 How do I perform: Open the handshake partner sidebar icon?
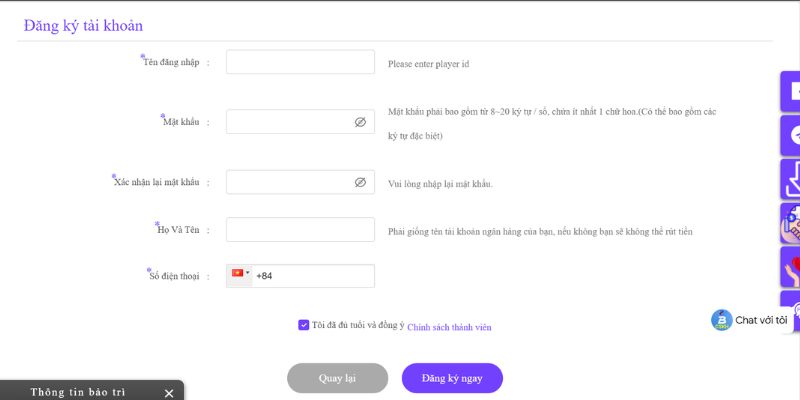[791, 224]
